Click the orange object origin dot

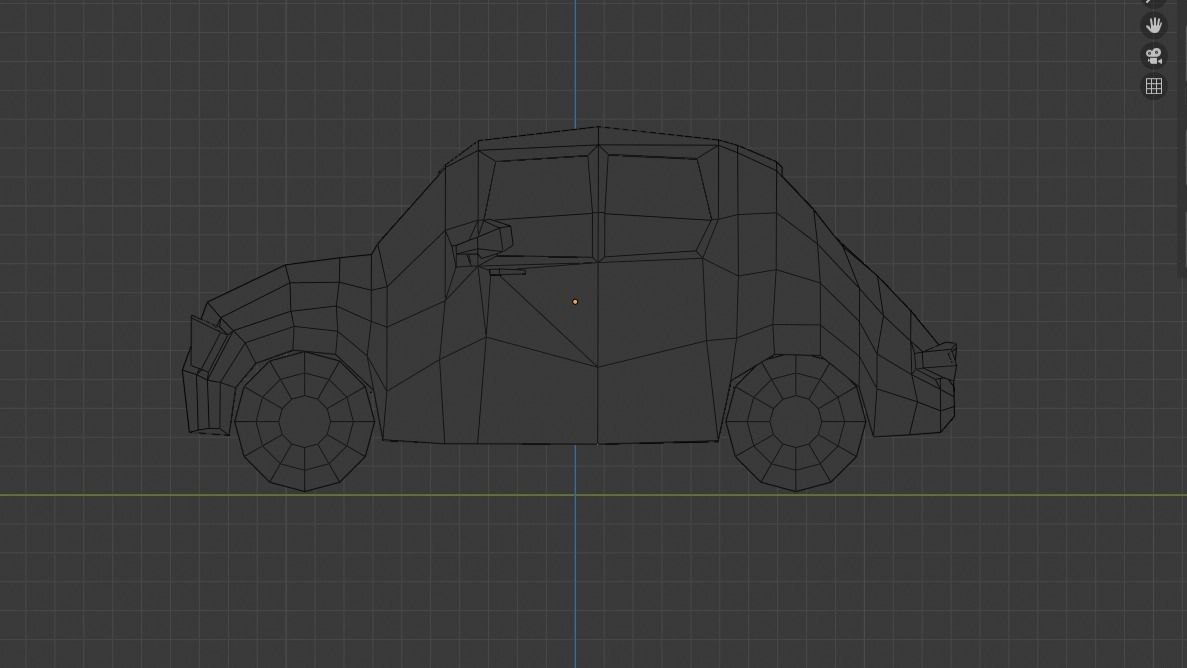[x=575, y=301]
